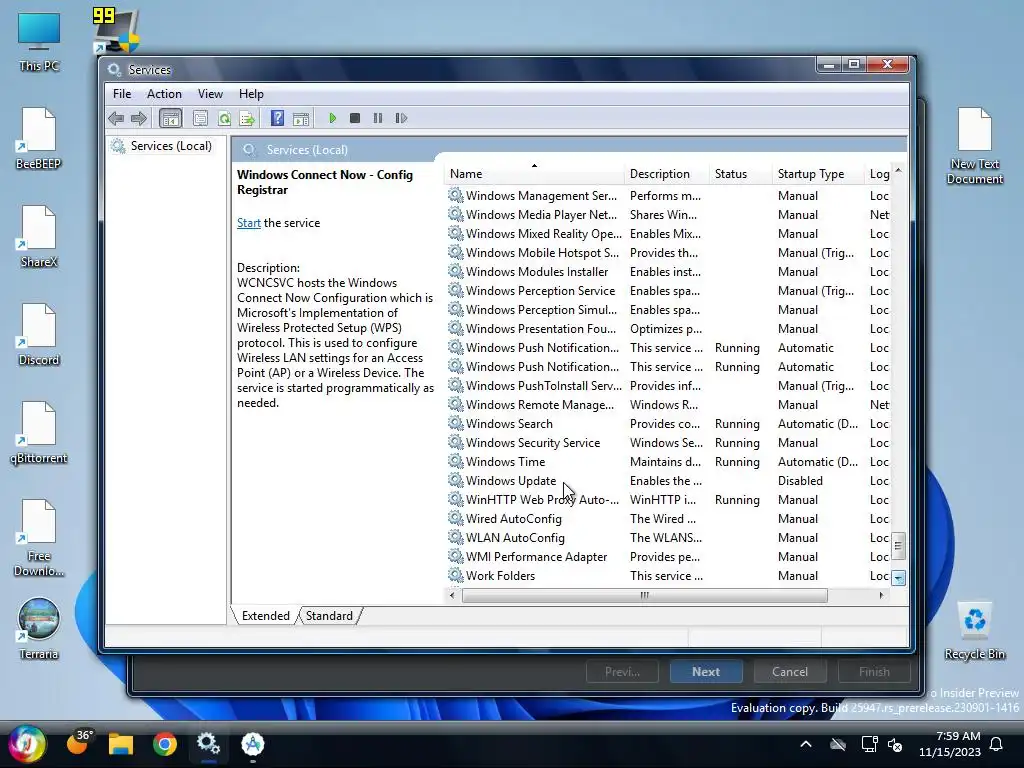Screen dimensions: 1024x768
Task: Select the Discord desktop shortcut
Action: tap(39, 335)
